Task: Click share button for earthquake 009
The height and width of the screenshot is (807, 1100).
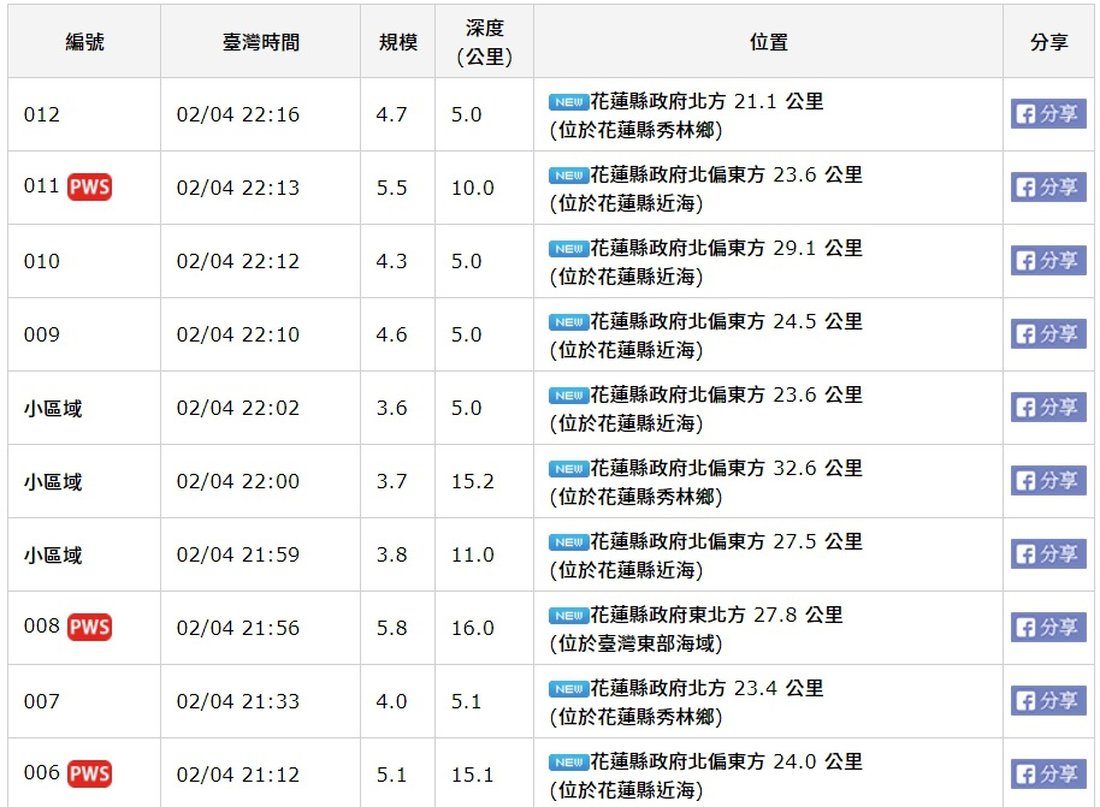Action: pos(1048,334)
